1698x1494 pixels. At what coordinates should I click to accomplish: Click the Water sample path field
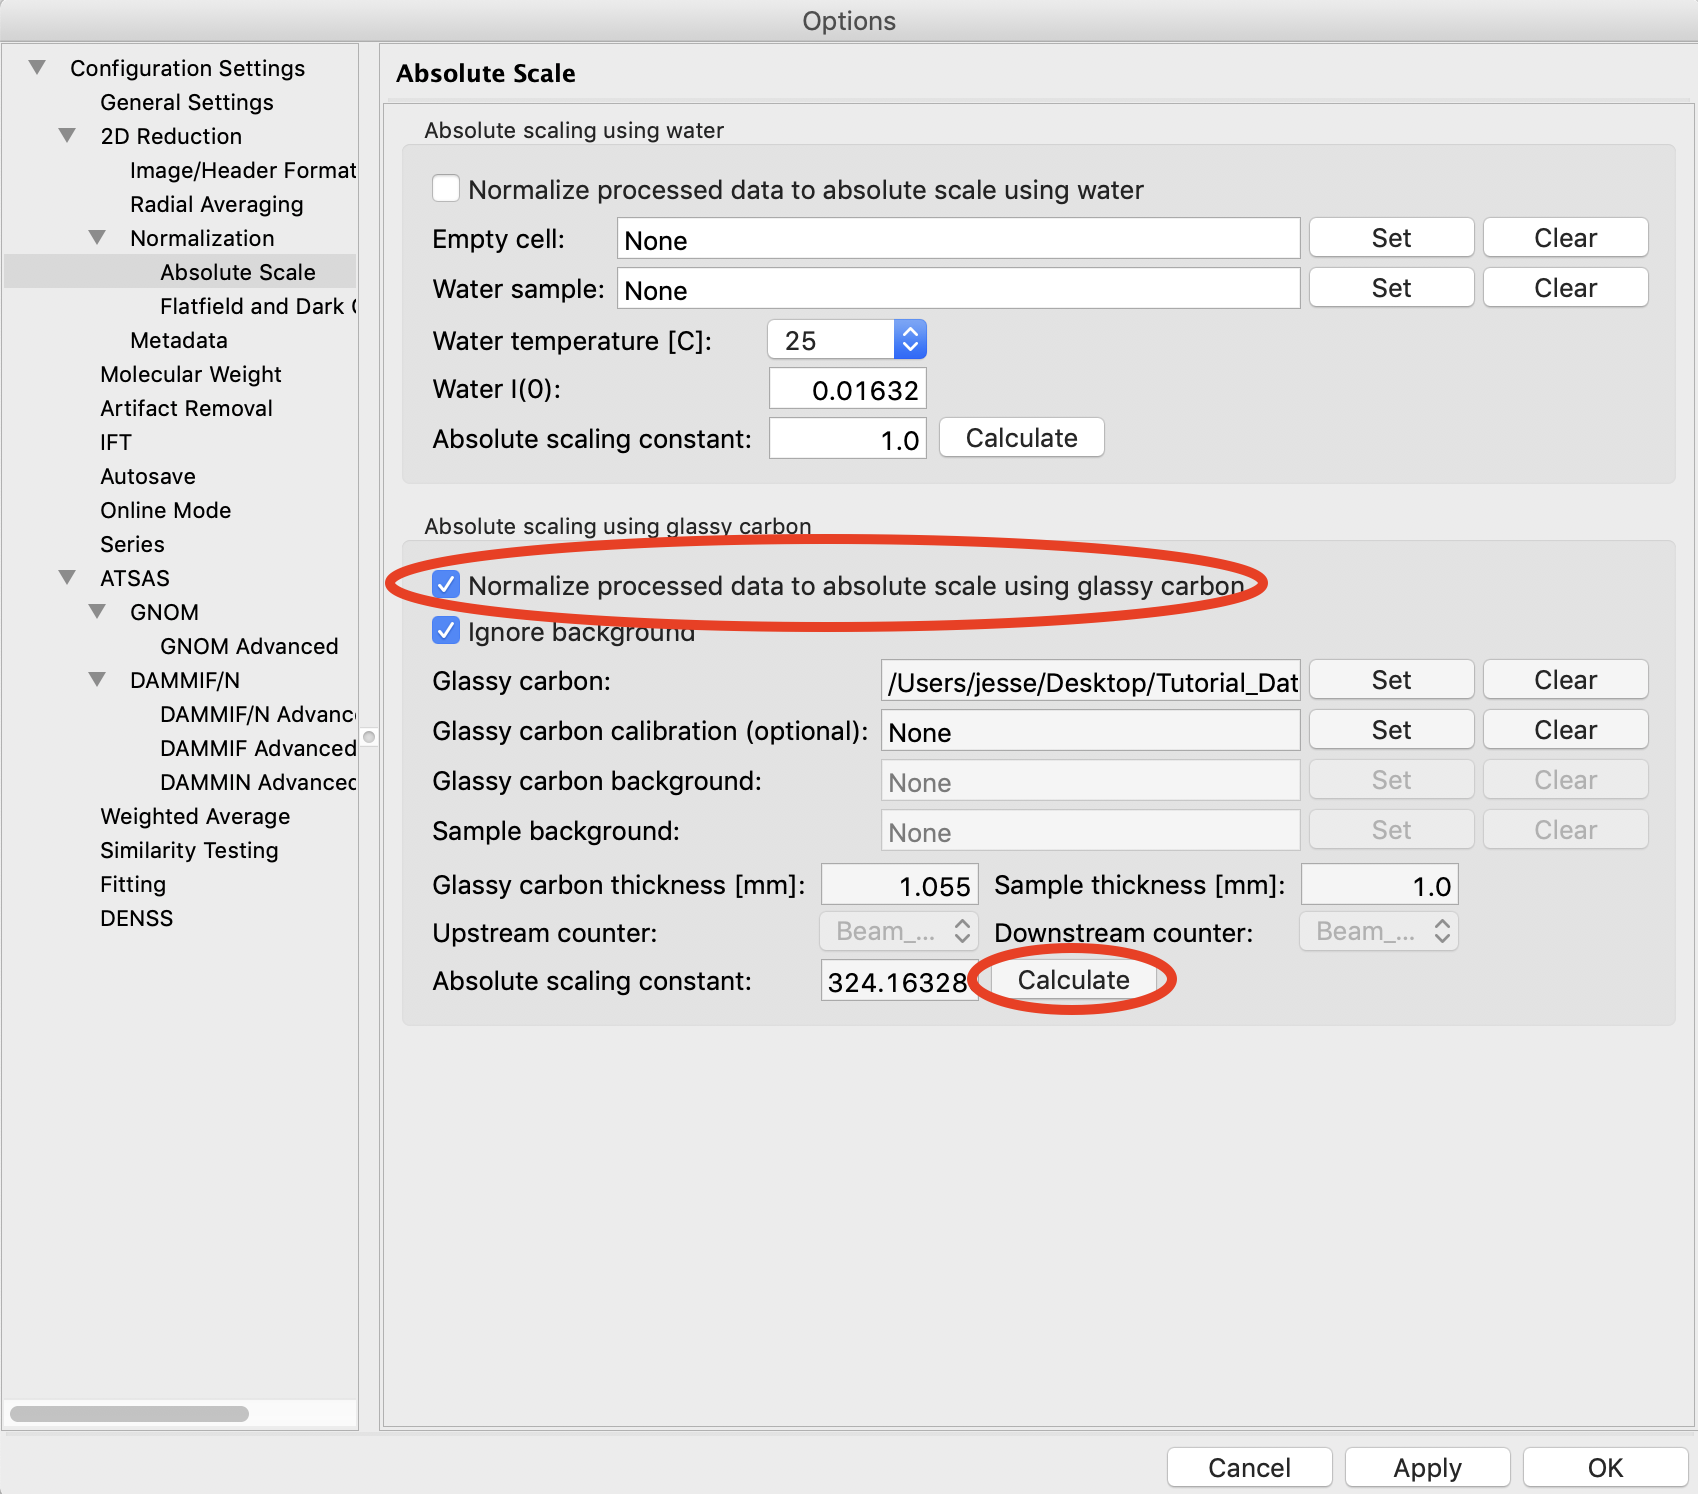click(x=958, y=289)
